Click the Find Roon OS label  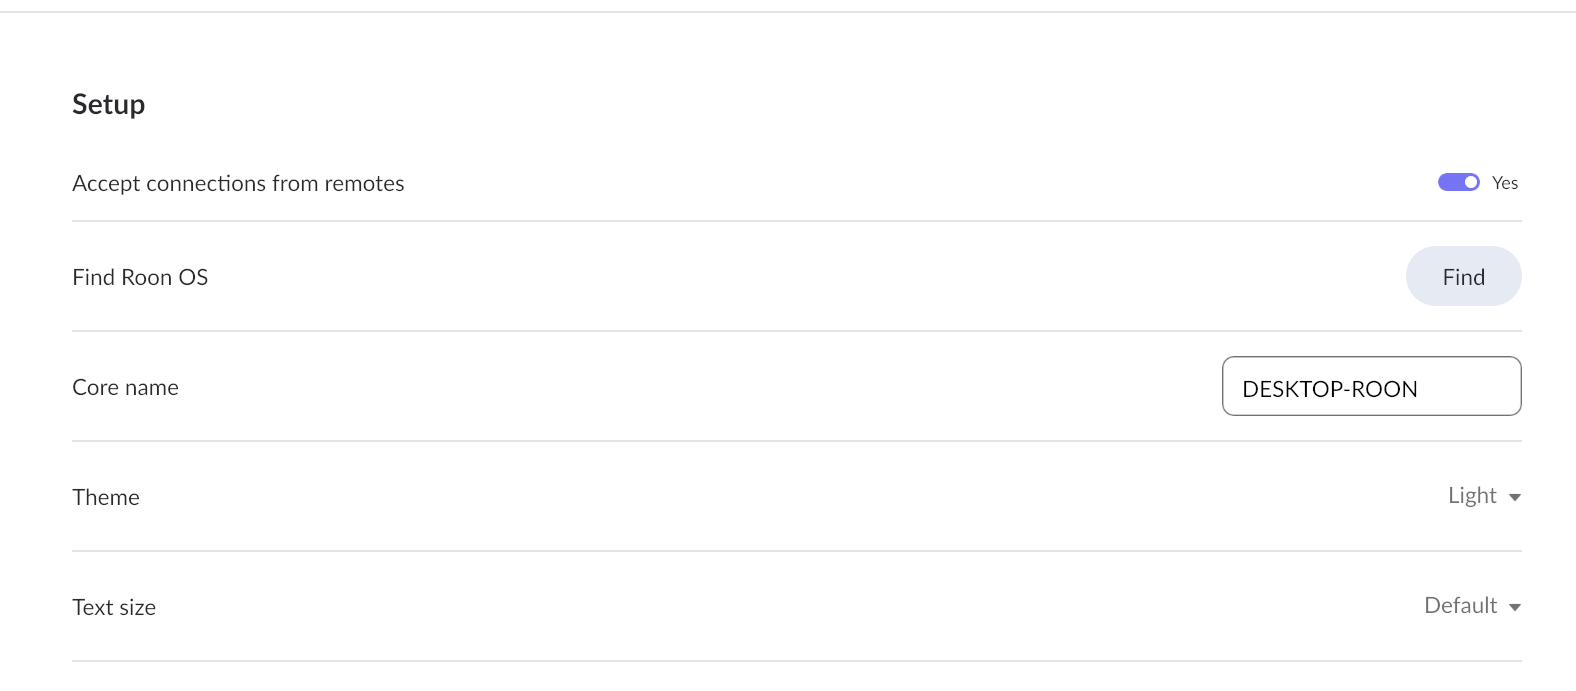pos(140,278)
